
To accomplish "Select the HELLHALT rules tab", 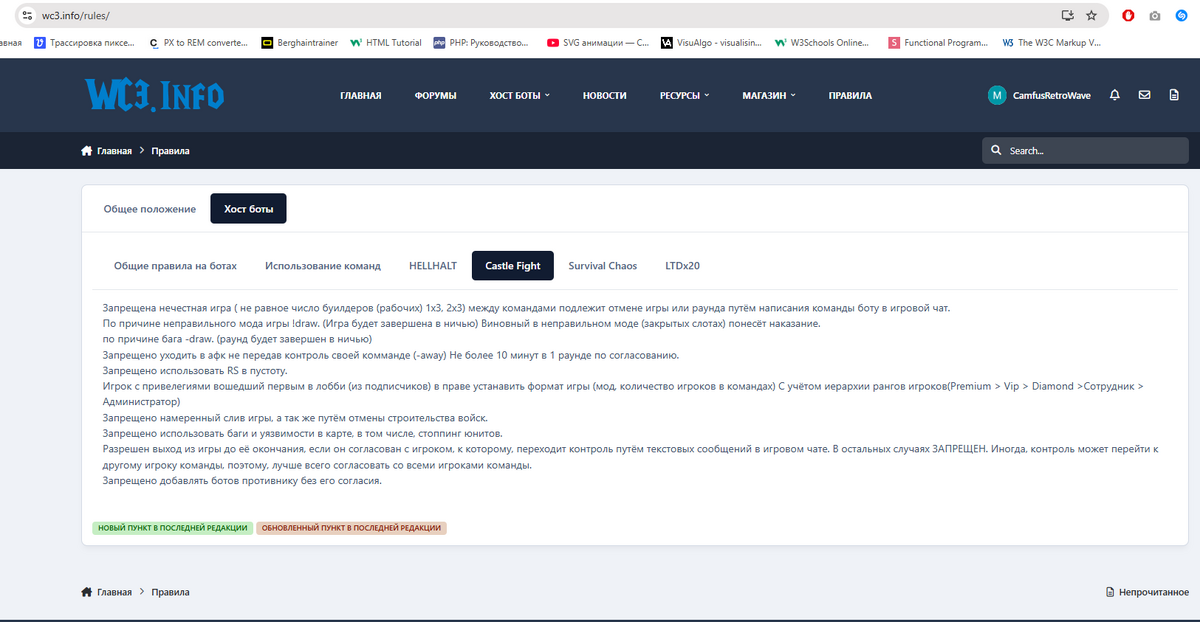I will click(433, 266).
